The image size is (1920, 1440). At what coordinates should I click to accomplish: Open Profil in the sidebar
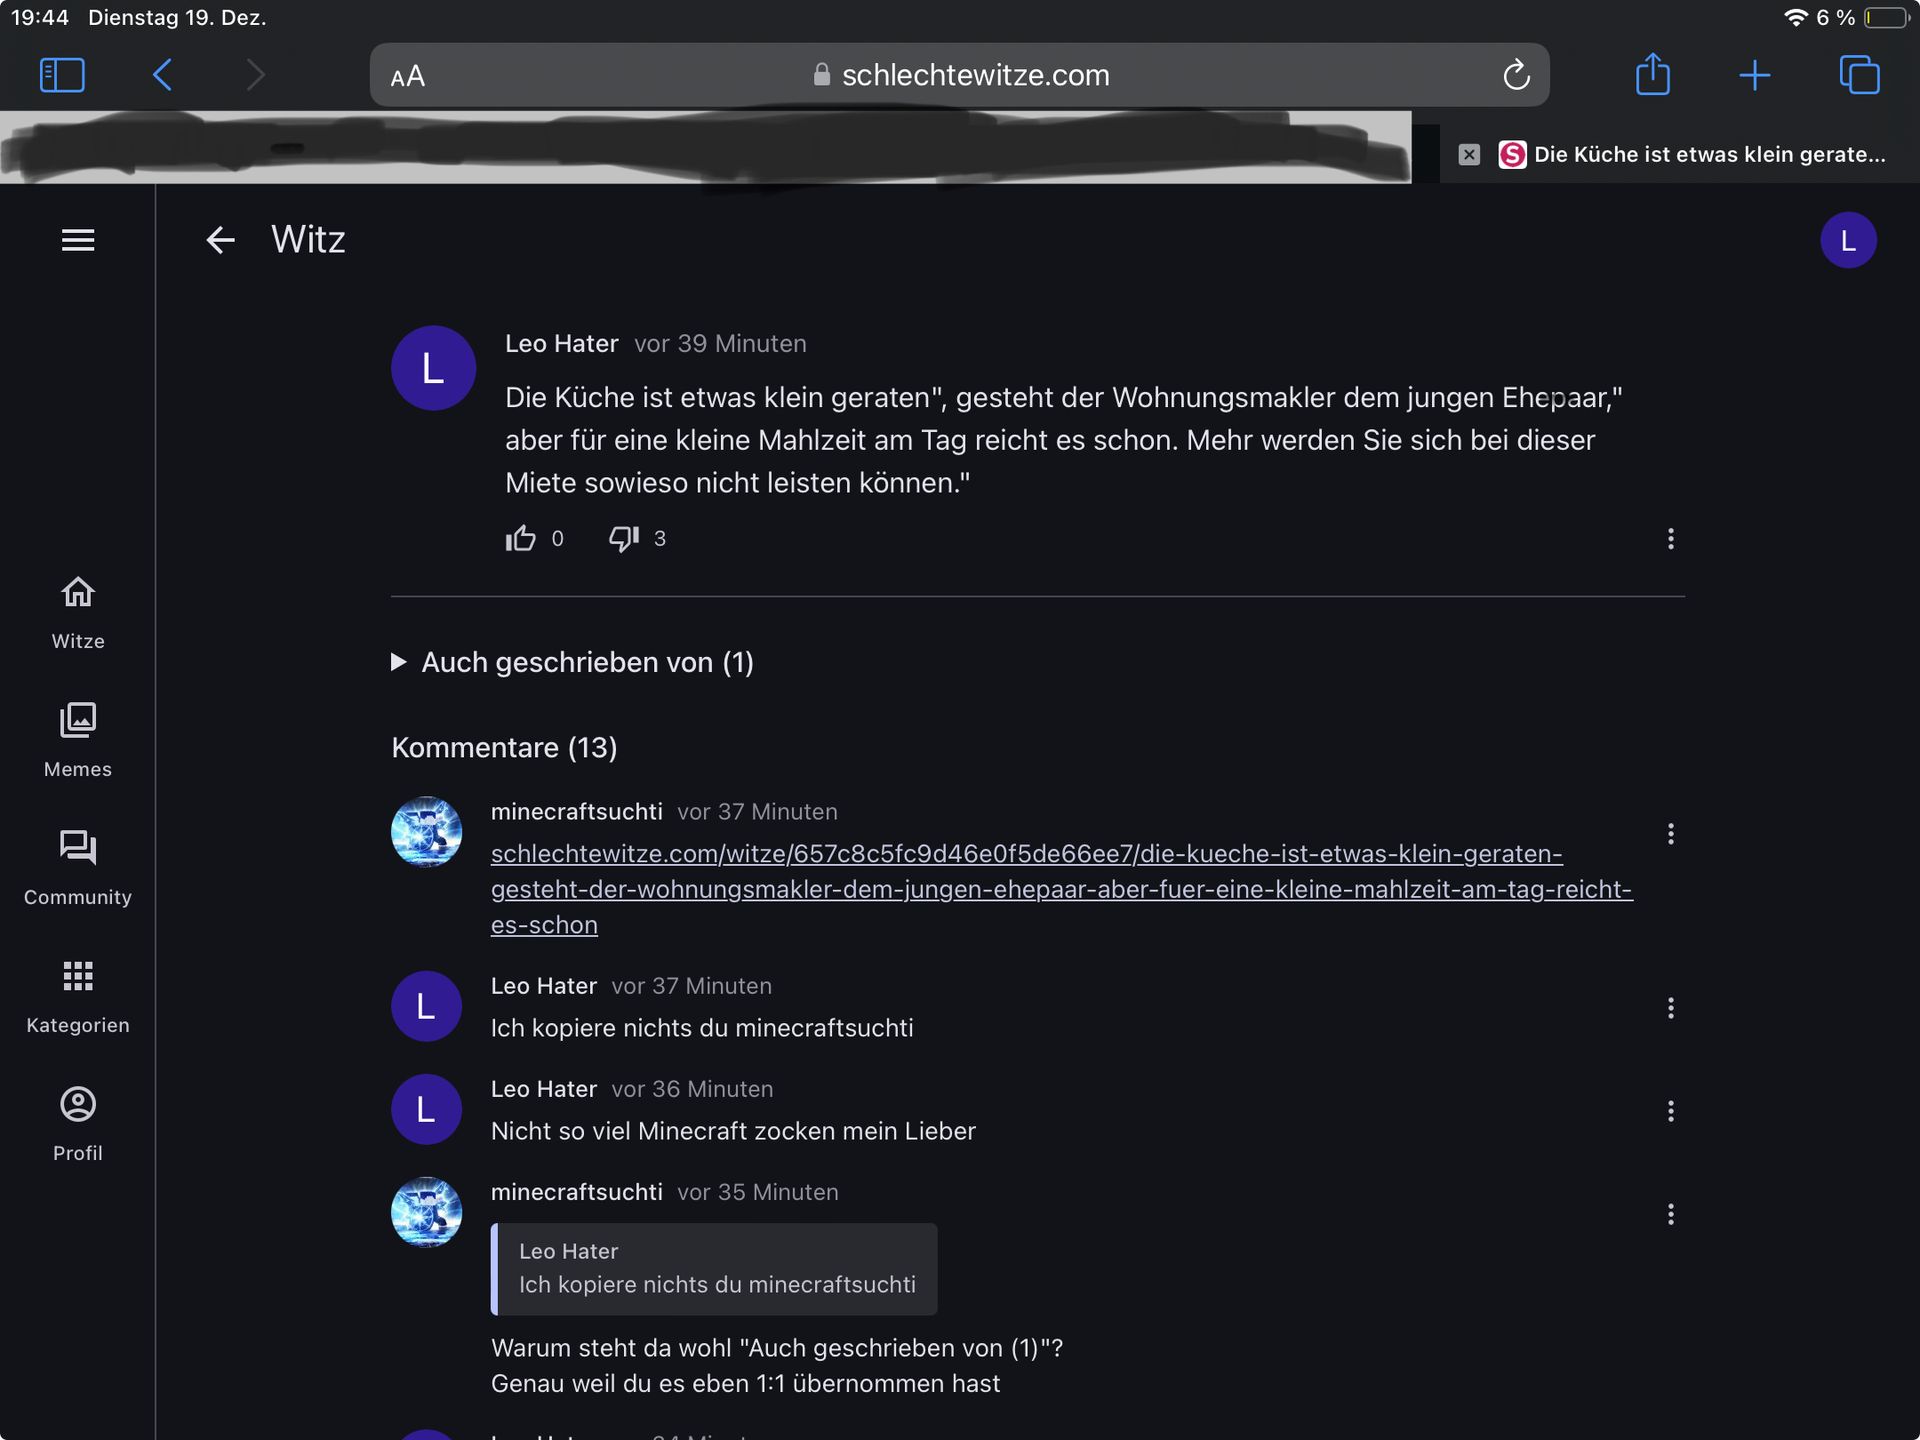coord(78,1124)
